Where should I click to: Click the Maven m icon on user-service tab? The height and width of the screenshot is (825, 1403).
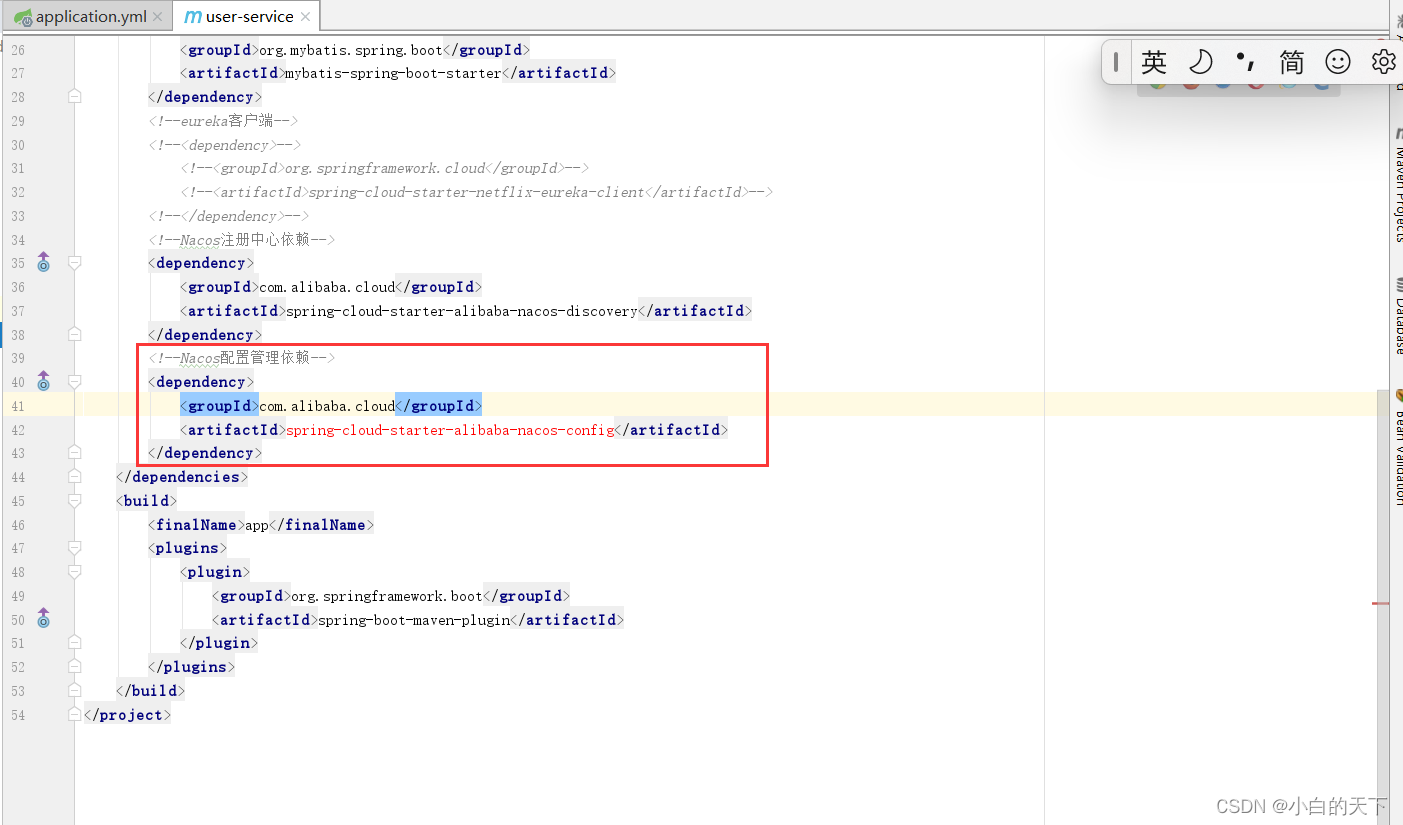193,17
